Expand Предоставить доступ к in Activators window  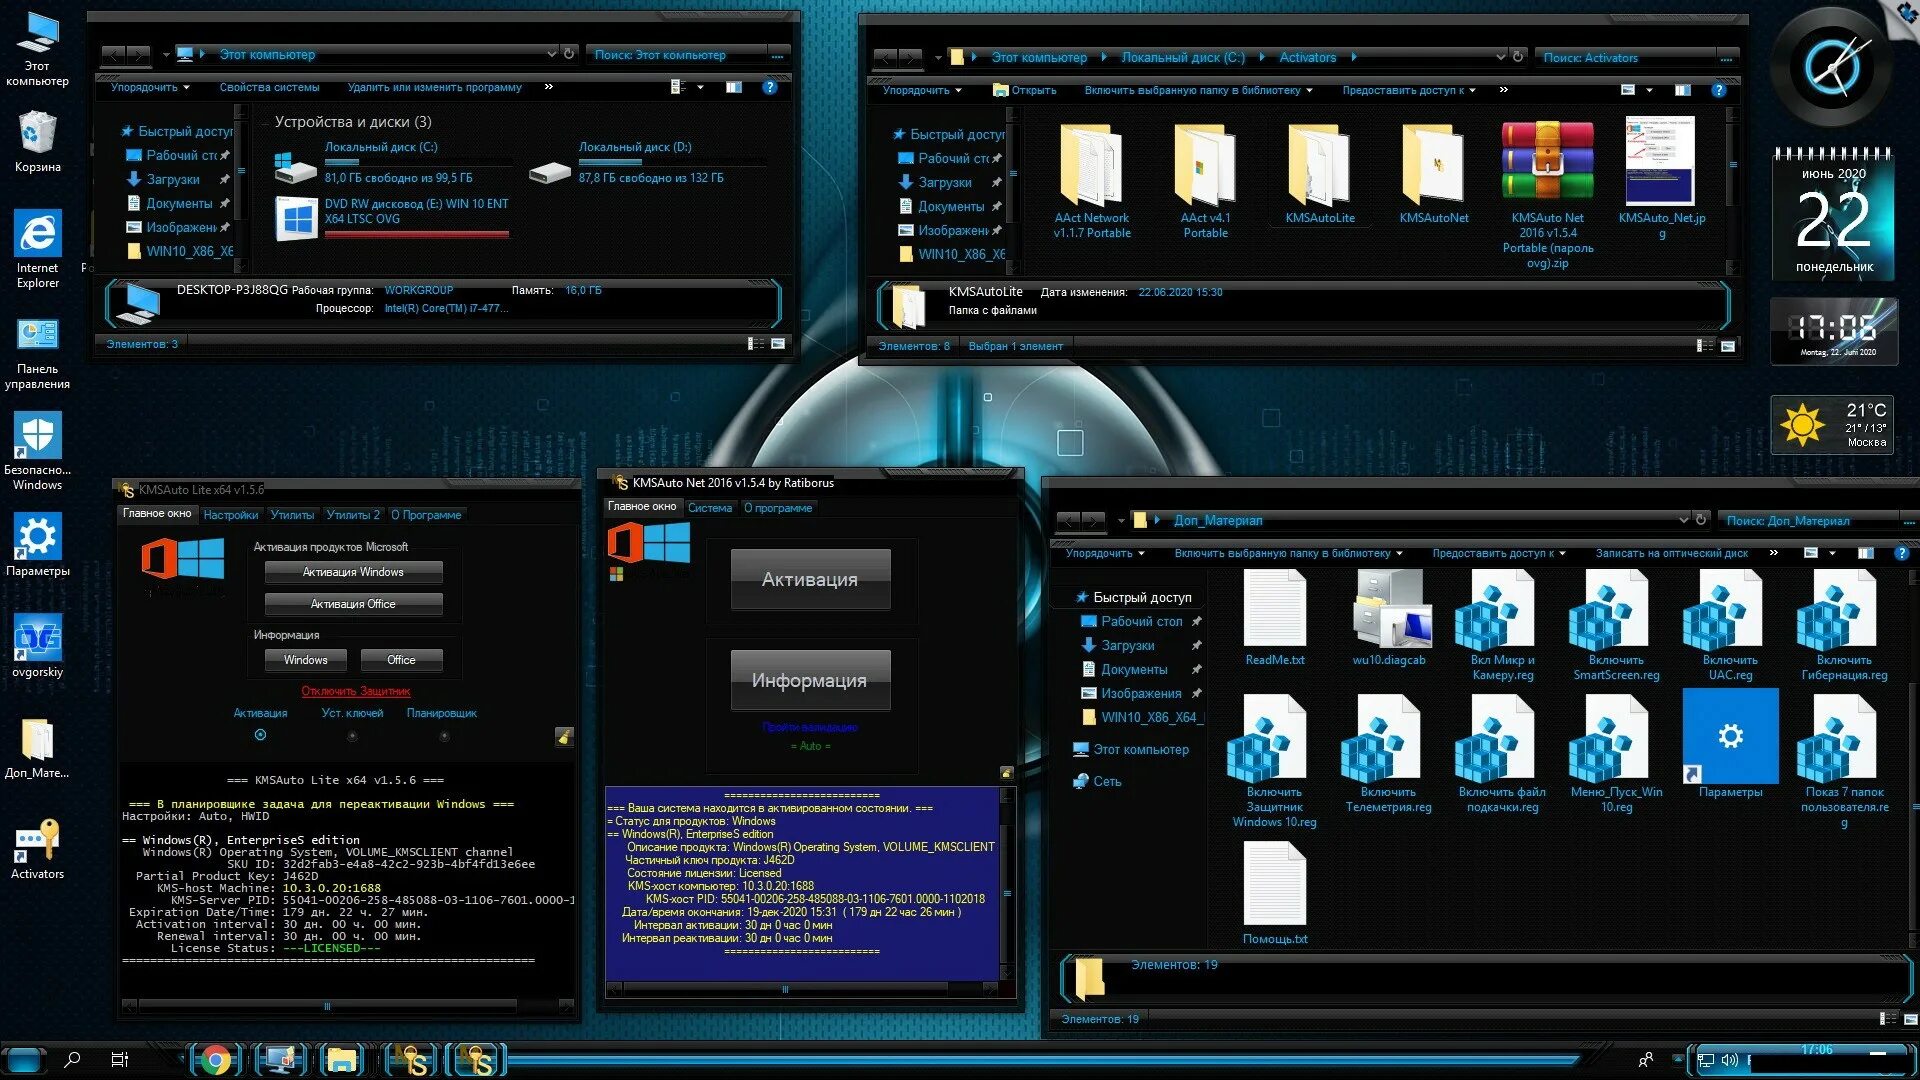point(1410,90)
